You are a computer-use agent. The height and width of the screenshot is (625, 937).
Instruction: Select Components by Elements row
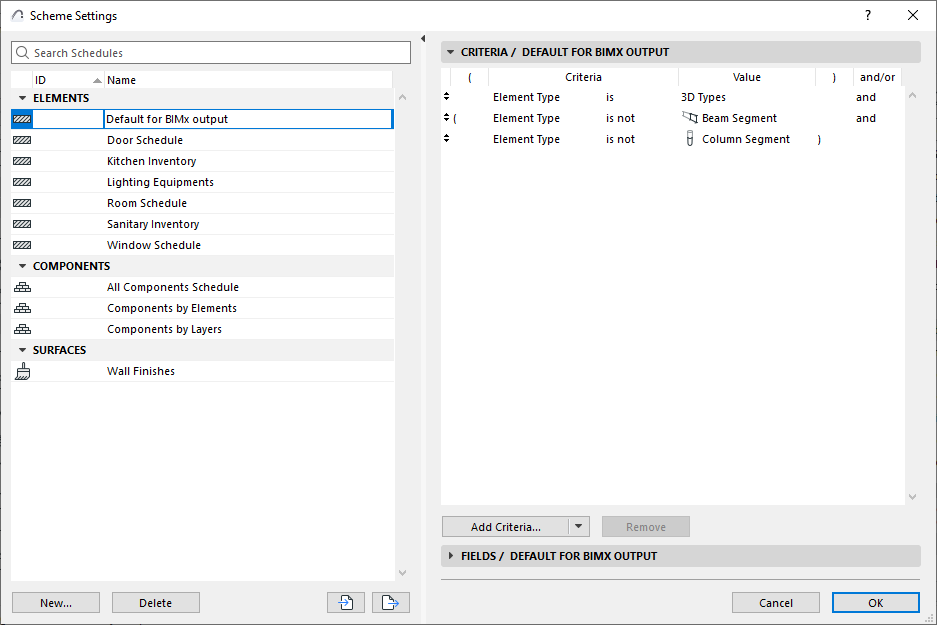click(203, 308)
